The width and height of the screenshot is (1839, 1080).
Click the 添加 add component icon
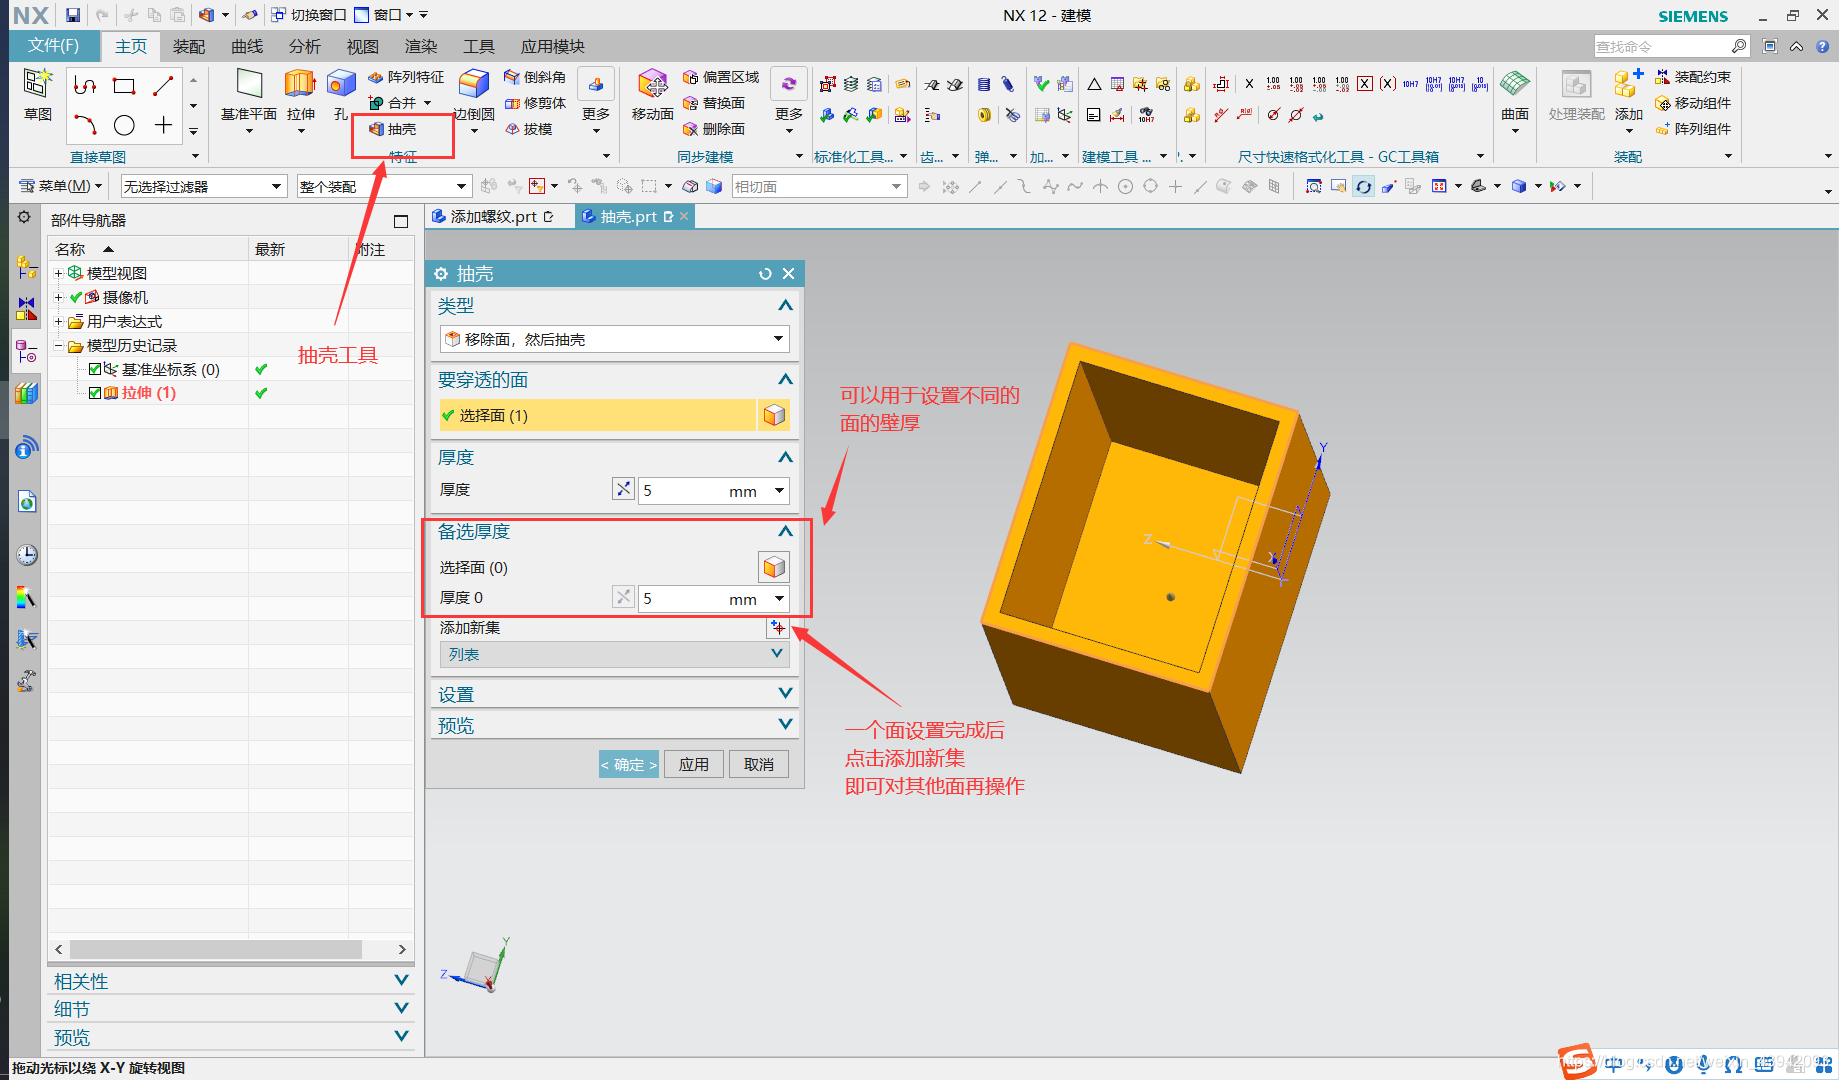(1628, 95)
